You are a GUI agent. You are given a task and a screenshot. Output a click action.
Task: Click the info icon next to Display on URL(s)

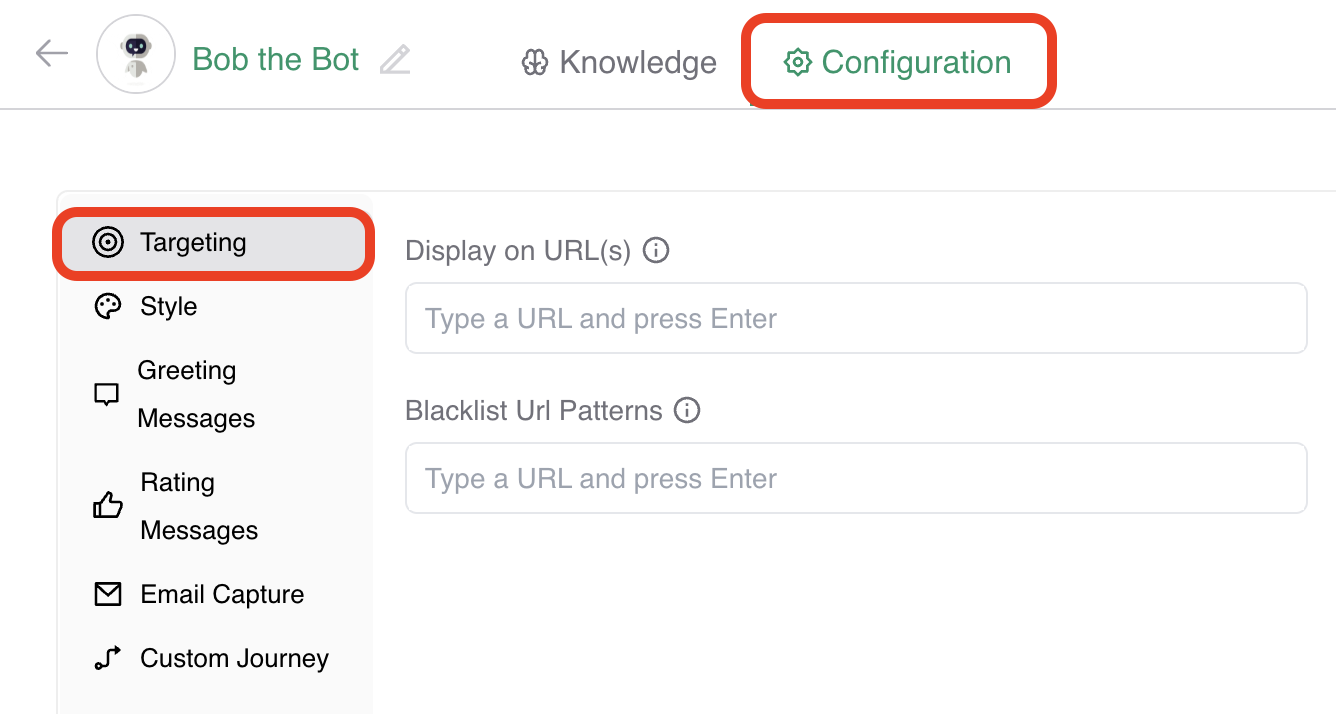point(656,250)
